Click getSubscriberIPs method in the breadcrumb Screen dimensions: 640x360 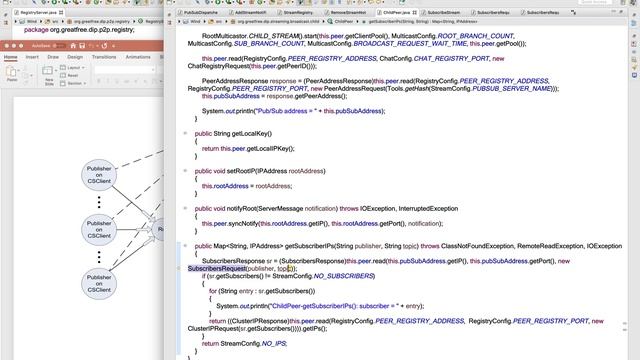coord(422,21)
